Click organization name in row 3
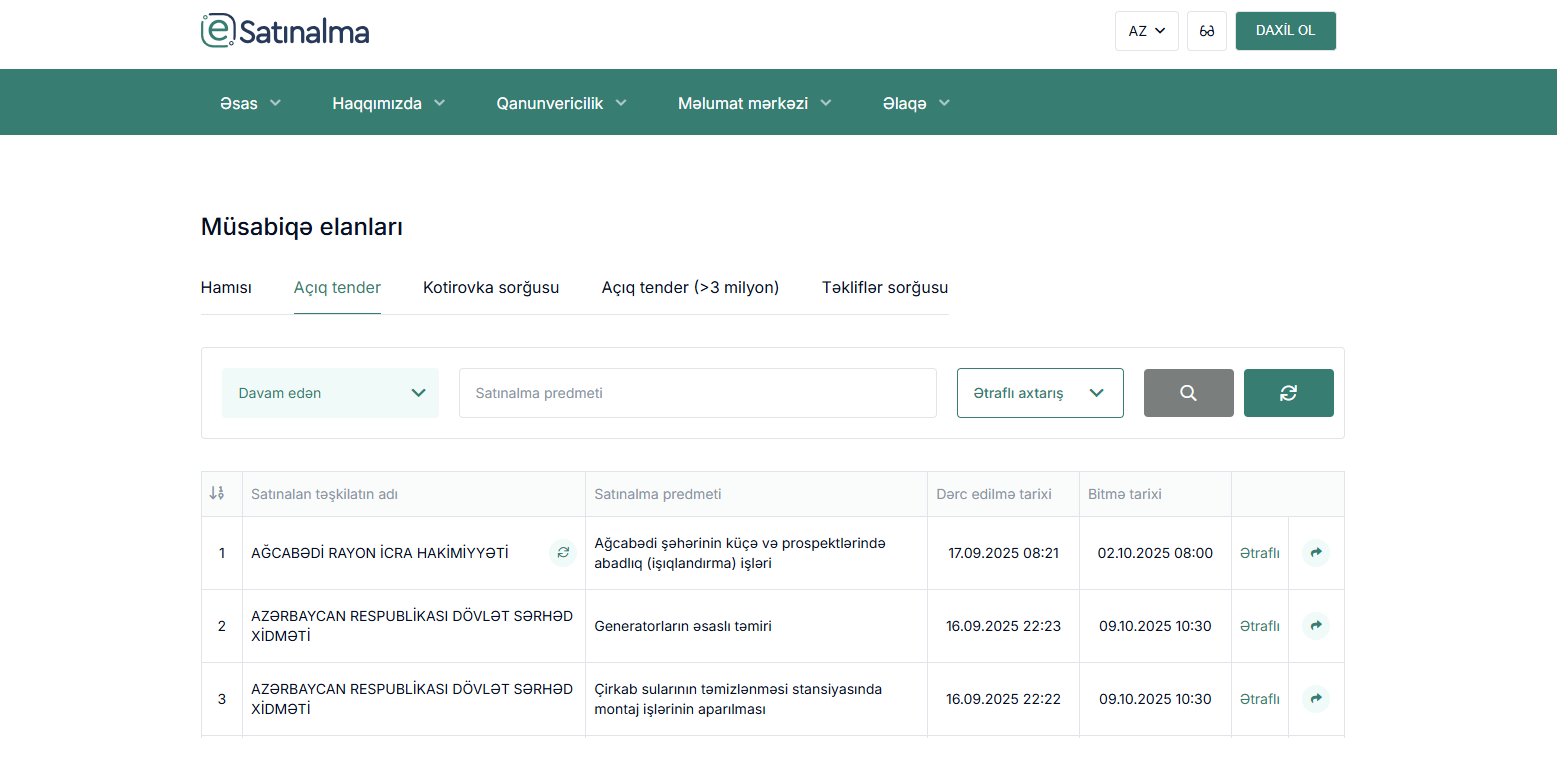This screenshot has width=1557, height=779. coord(412,699)
